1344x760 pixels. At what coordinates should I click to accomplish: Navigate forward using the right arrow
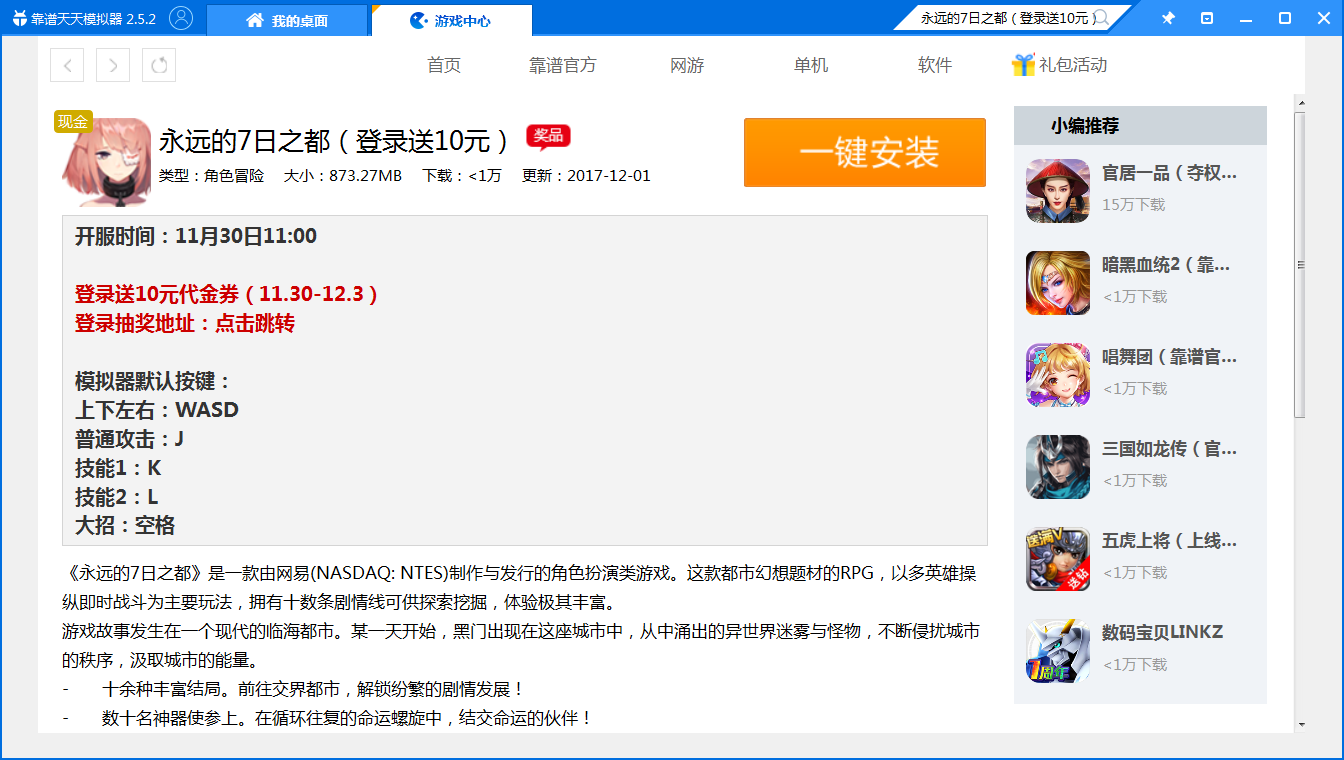click(x=112, y=65)
